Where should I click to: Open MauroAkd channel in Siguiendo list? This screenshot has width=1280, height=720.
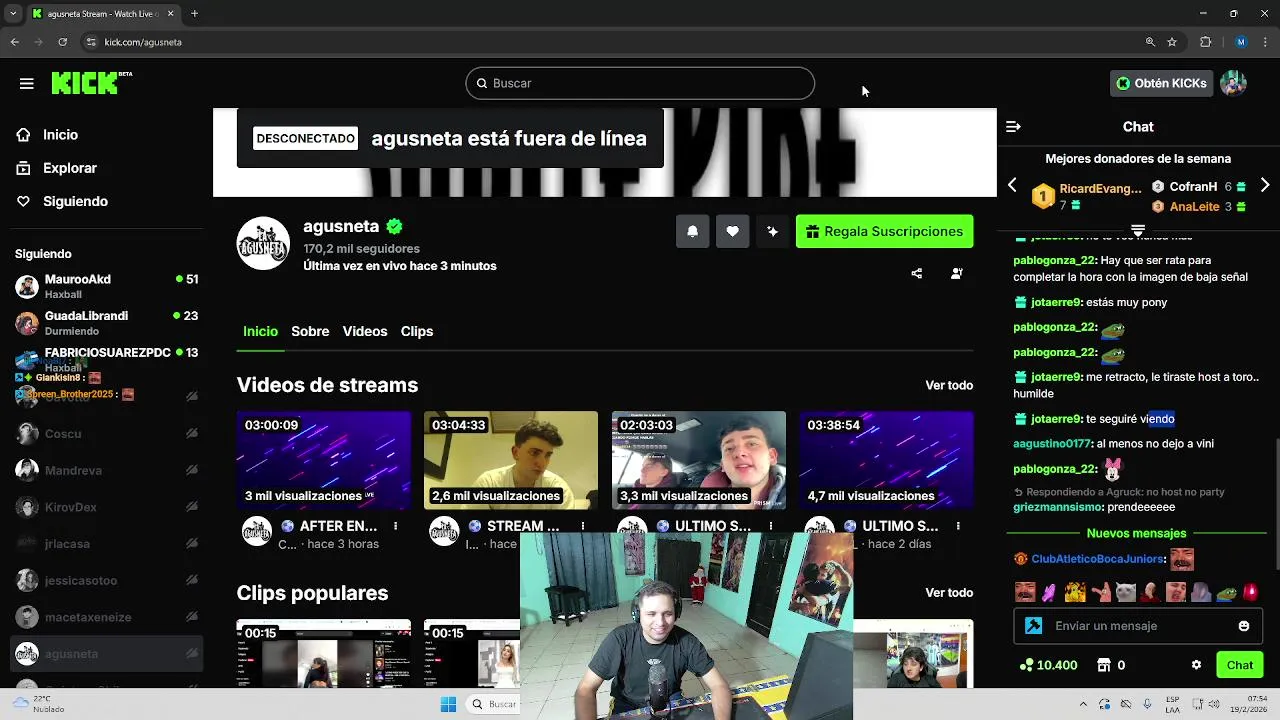[x=106, y=286]
